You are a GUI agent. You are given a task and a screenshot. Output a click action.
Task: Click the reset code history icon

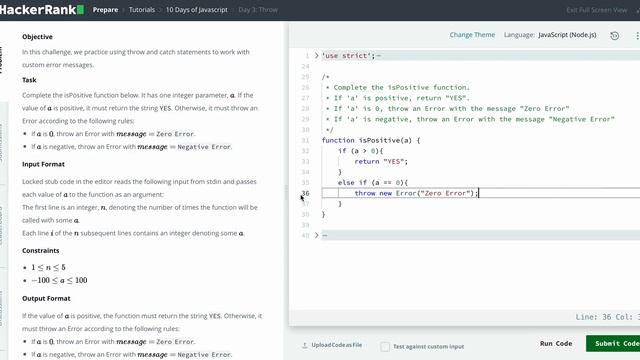click(x=614, y=36)
